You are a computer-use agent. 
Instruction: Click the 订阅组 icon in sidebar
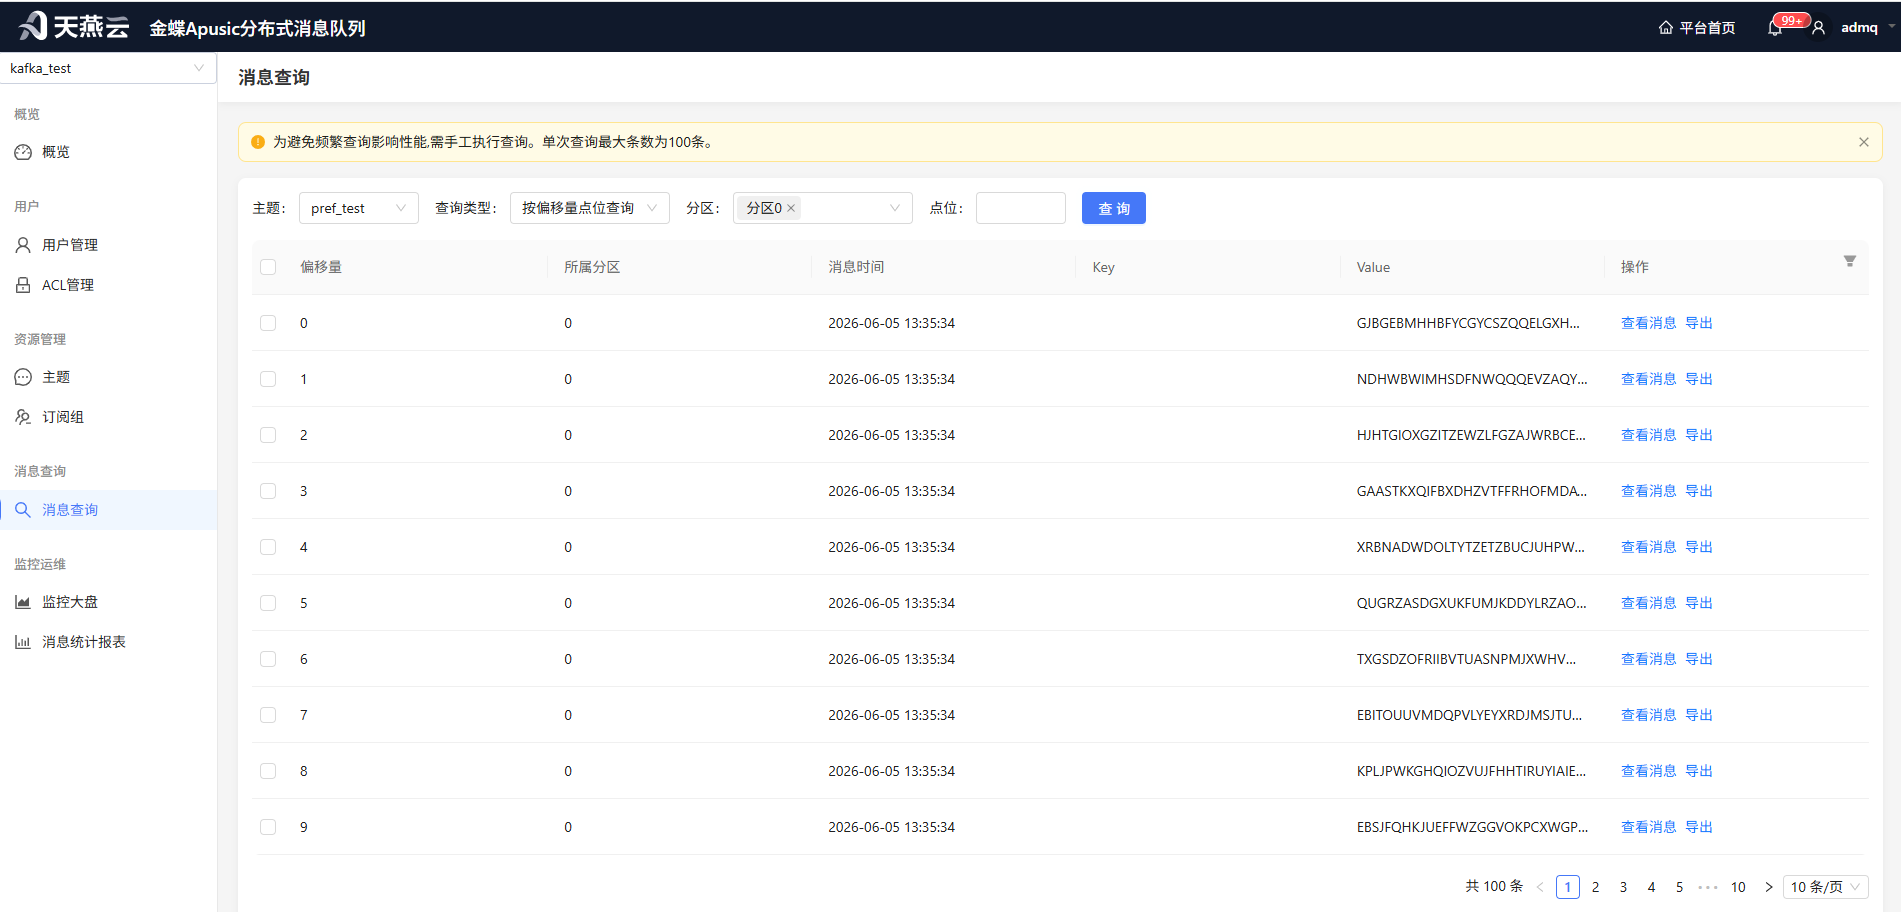[23, 417]
